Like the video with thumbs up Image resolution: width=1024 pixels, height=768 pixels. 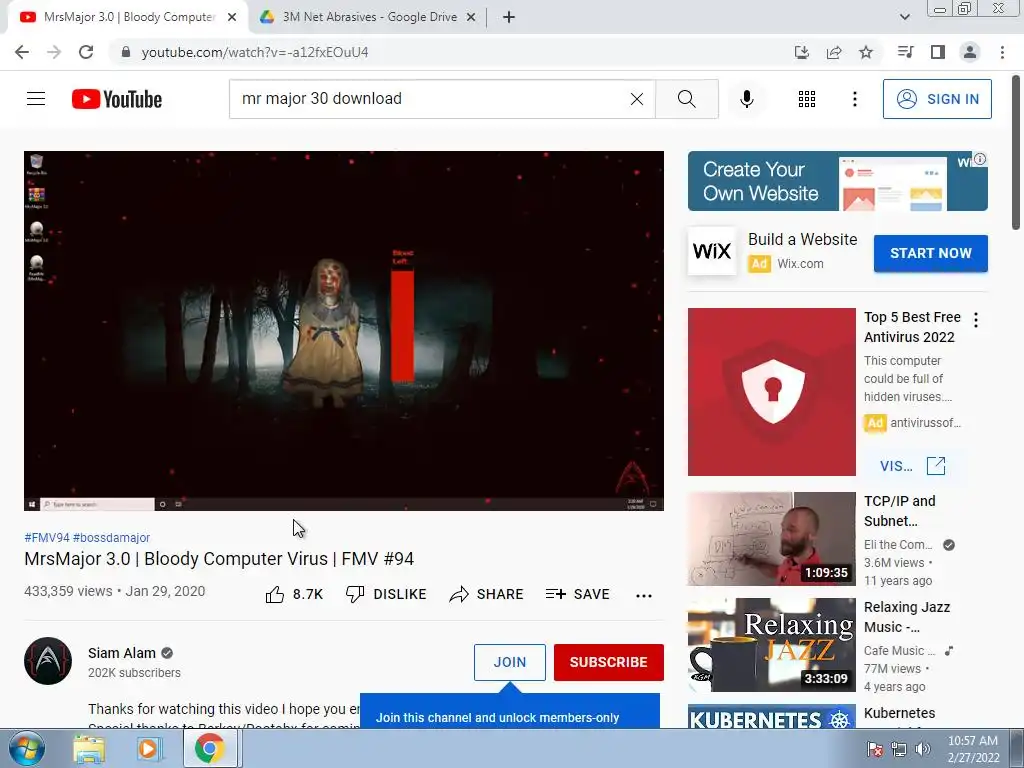[294, 594]
